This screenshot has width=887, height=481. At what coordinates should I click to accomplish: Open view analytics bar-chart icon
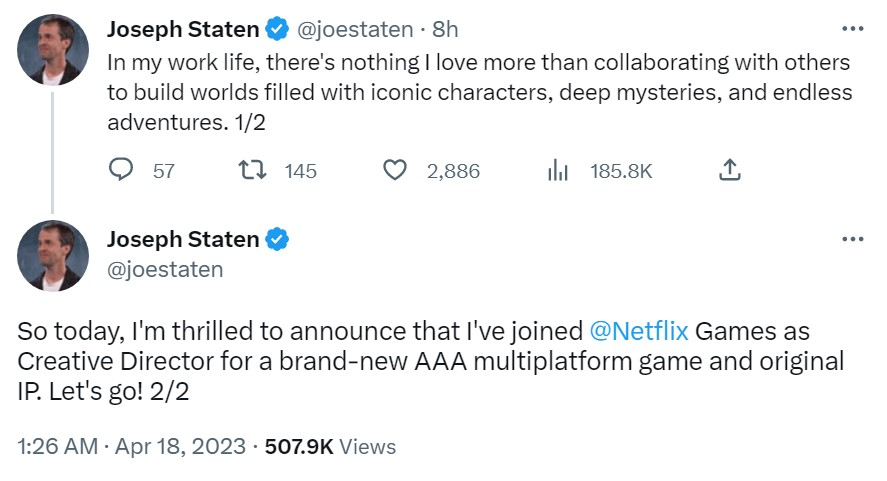pyautogui.click(x=558, y=171)
